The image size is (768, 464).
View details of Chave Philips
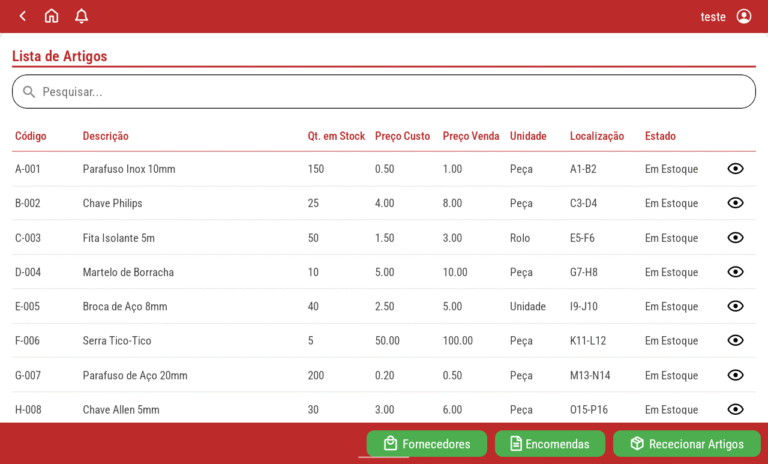735,203
